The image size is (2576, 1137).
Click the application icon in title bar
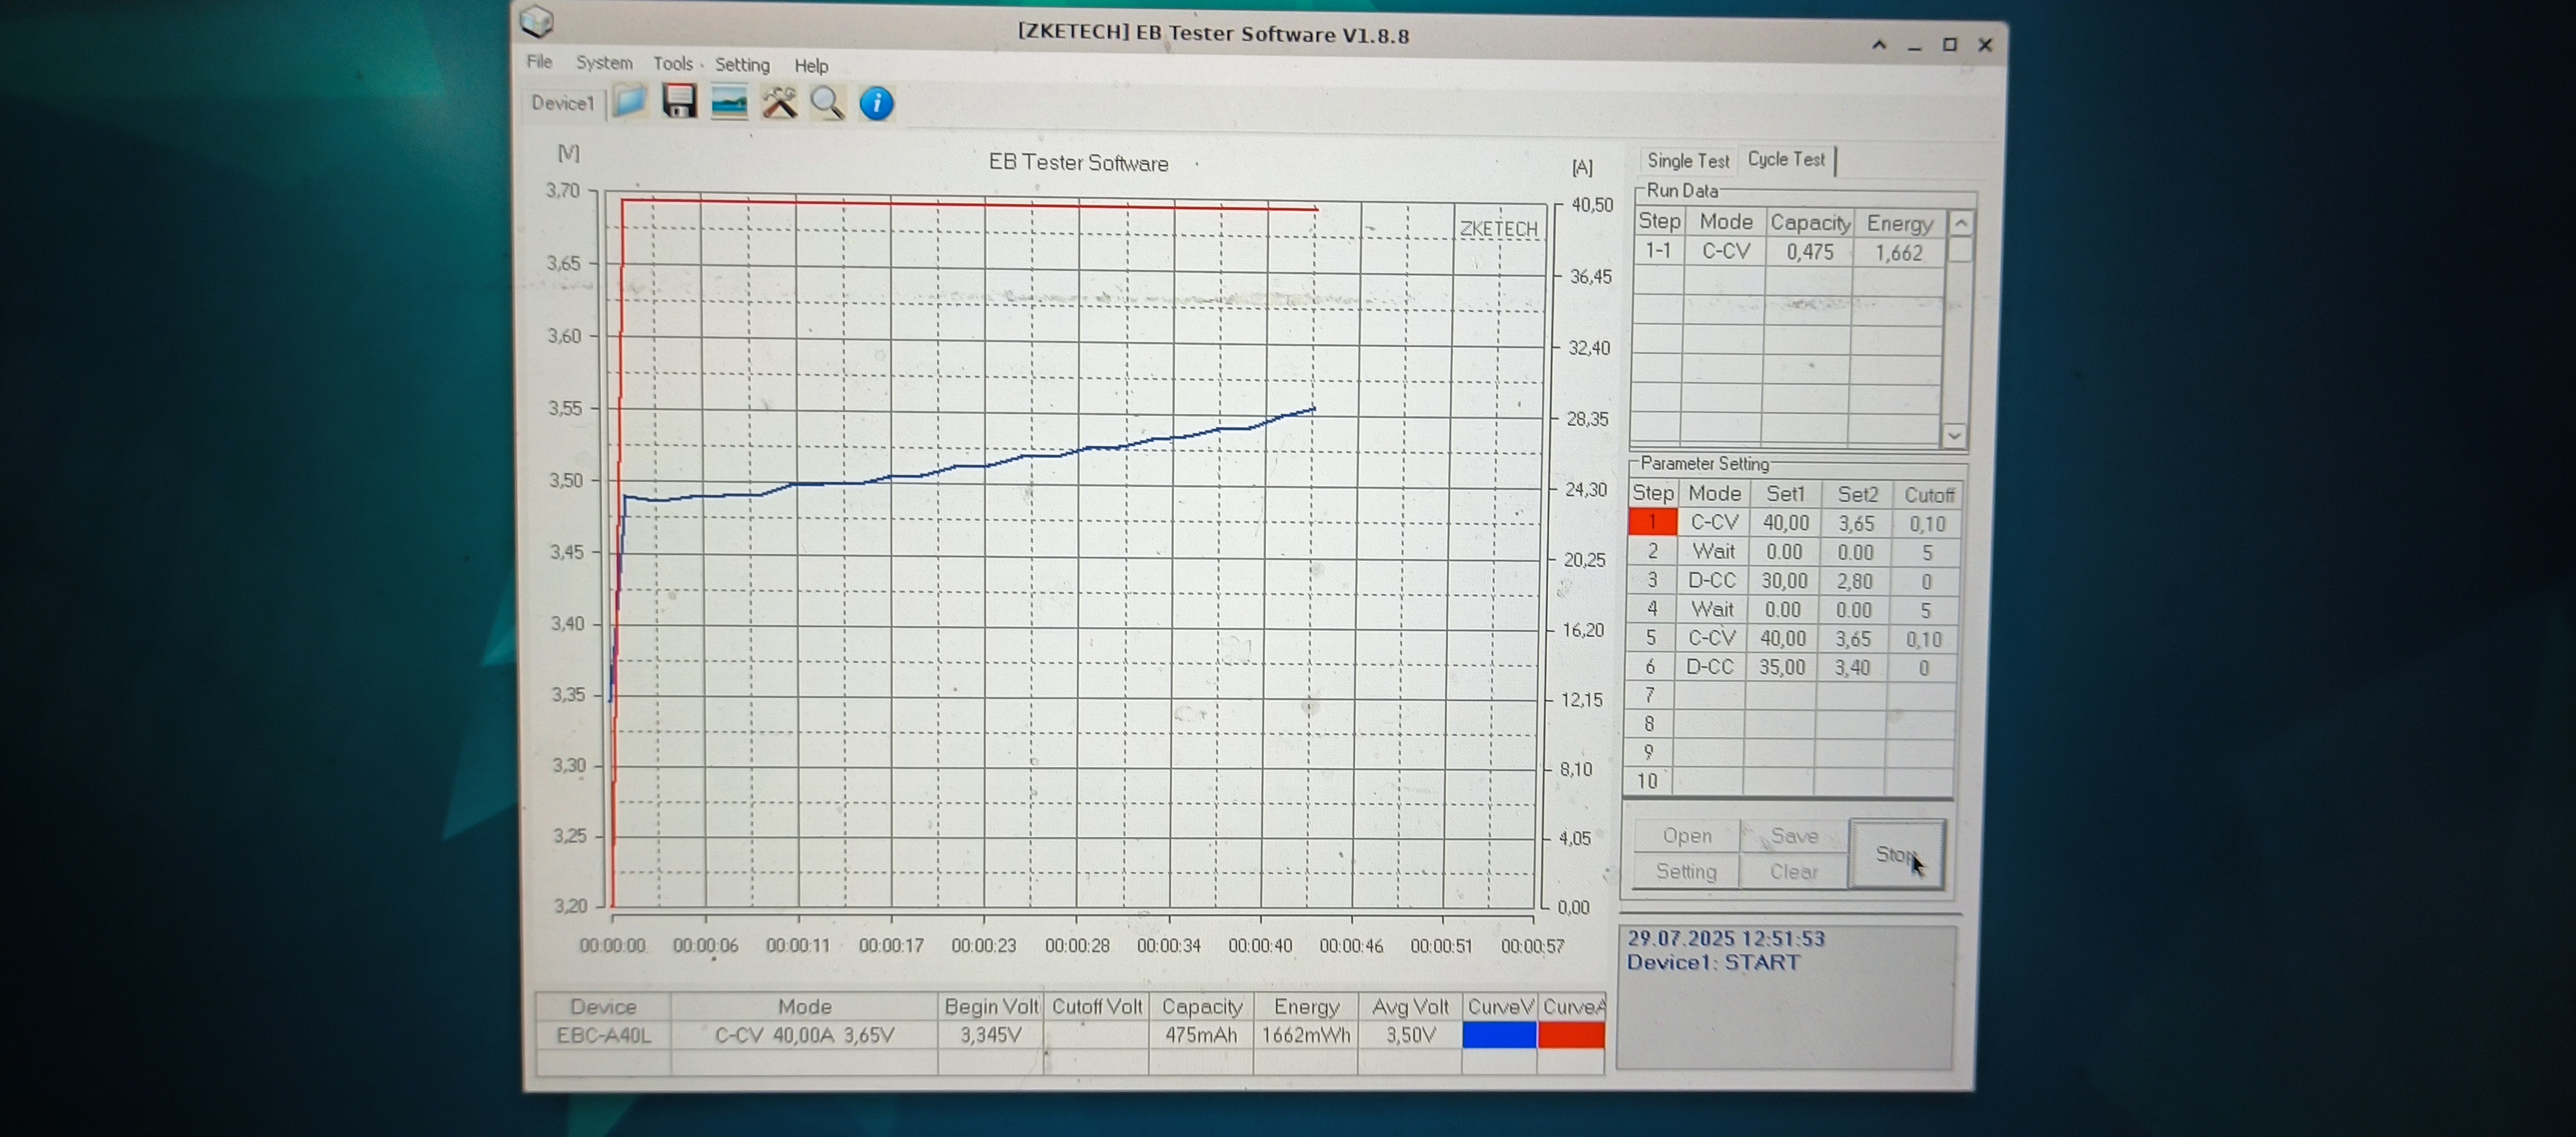(x=537, y=22)
